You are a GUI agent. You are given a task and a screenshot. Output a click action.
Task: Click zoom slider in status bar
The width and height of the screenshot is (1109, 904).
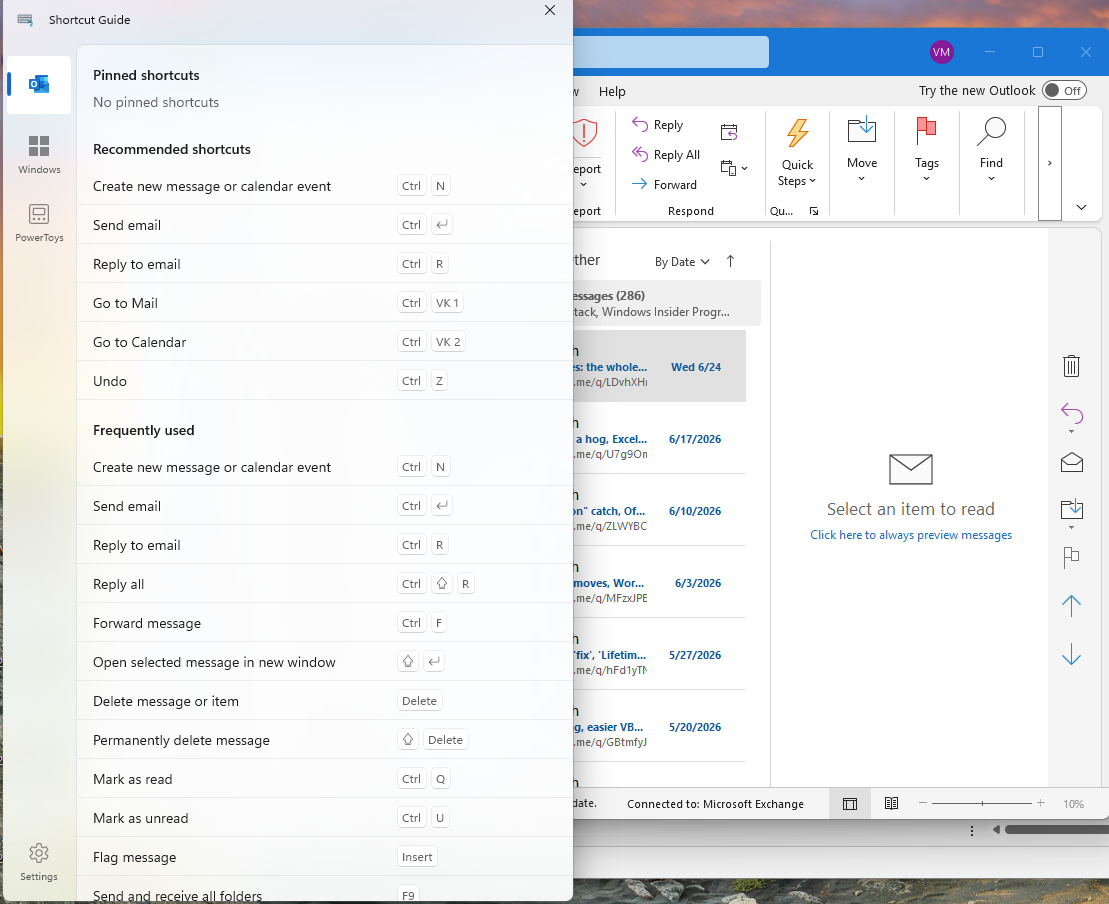point(982,804)
